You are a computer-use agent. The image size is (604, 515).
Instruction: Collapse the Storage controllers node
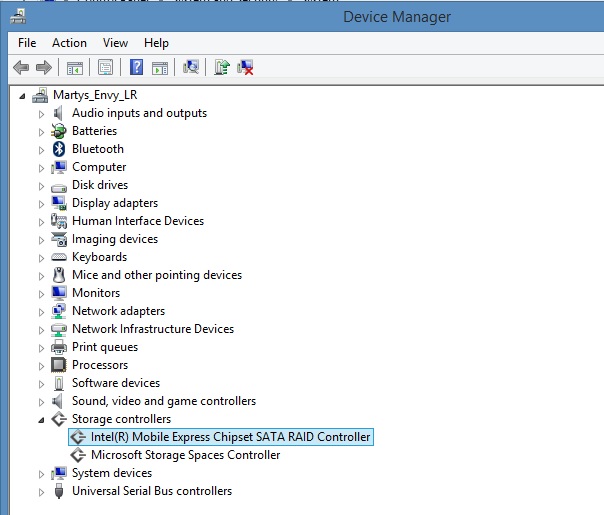(x=41, y=419)
